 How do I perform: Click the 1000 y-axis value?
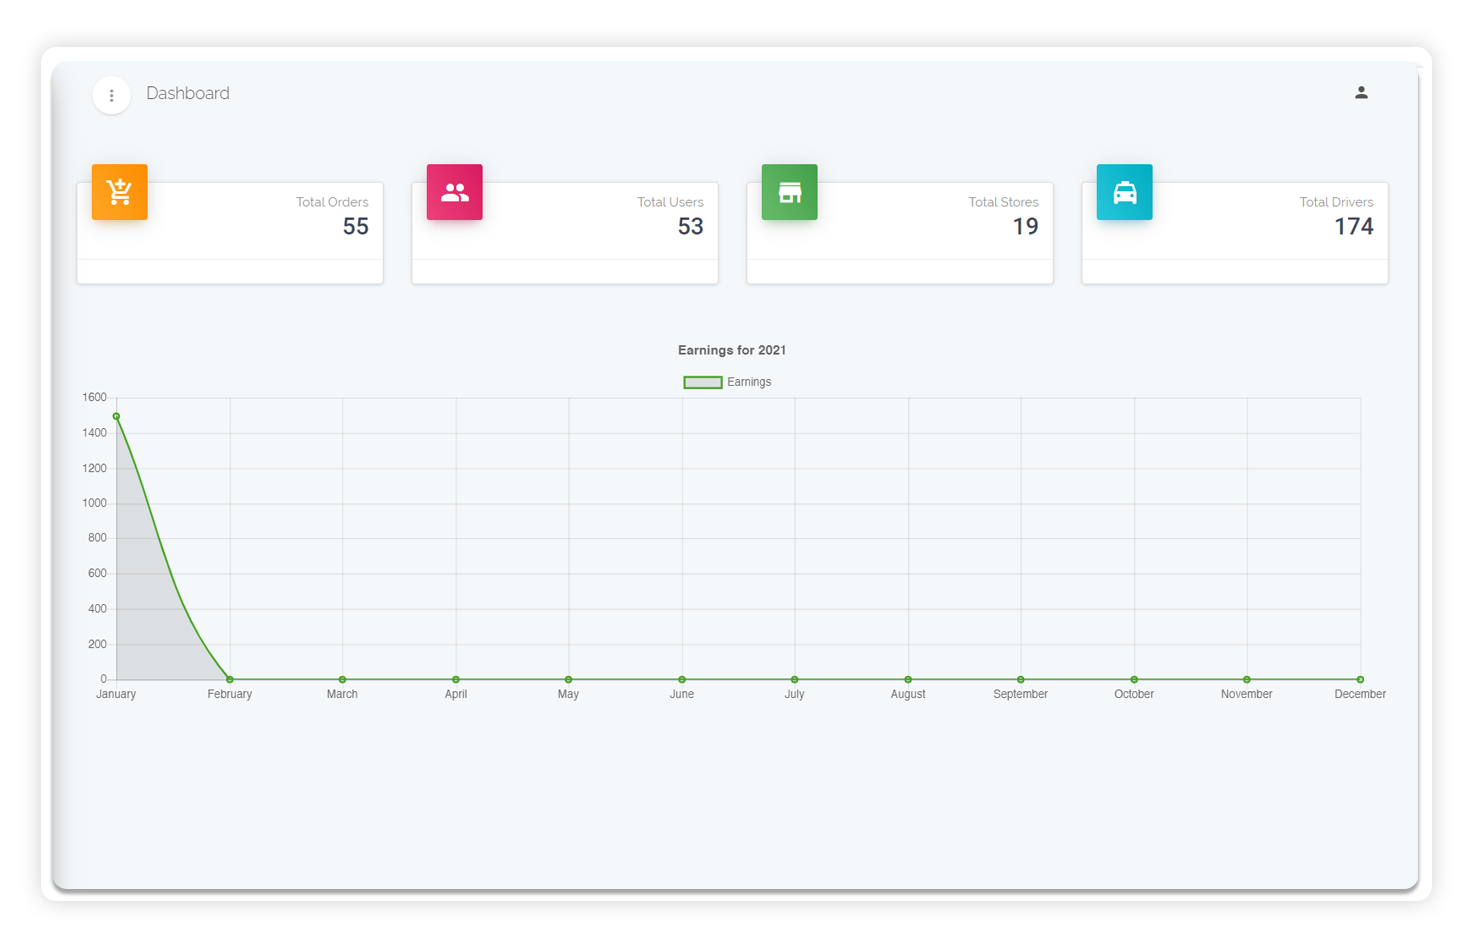click(x=95, y=503)
